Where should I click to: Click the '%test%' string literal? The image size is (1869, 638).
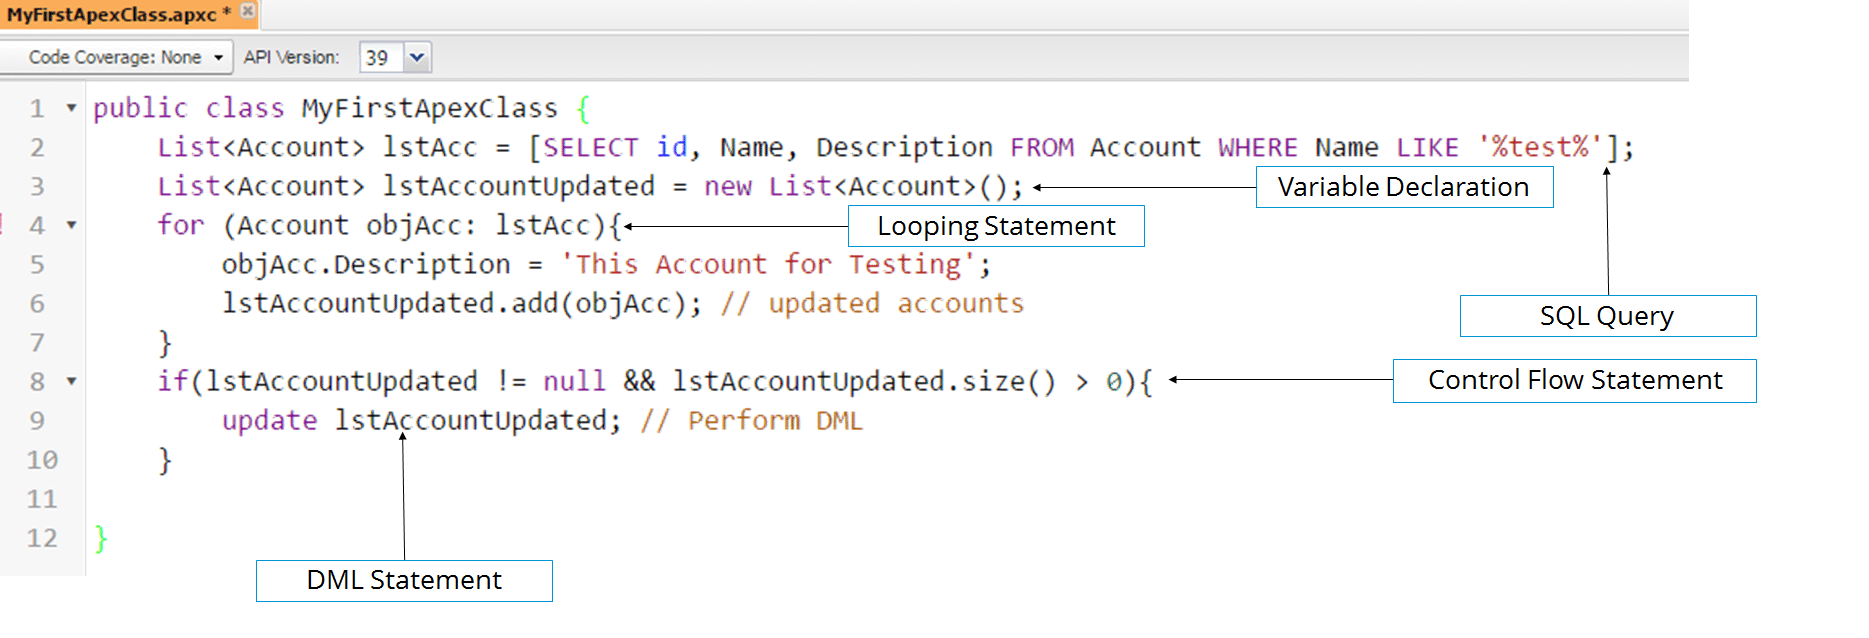click(x=1540, y=147)
